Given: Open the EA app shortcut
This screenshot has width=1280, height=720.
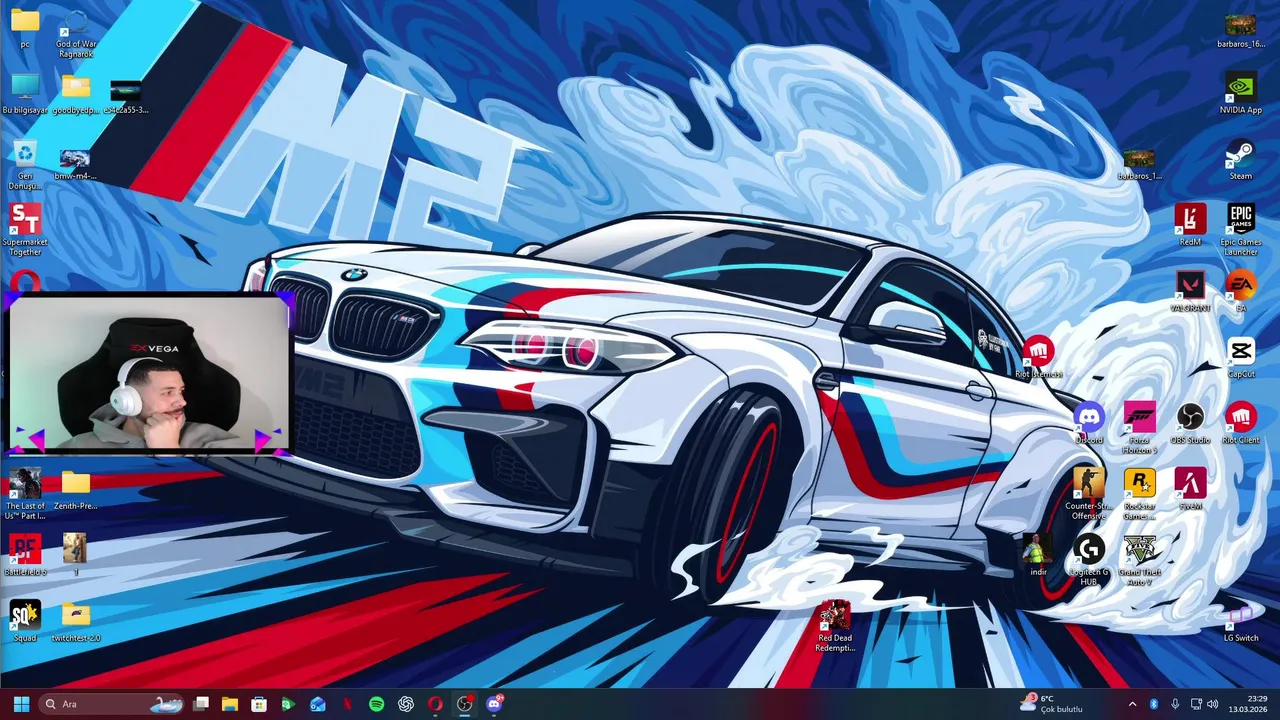Looking at the screenshot, I should click(1241, 292).
